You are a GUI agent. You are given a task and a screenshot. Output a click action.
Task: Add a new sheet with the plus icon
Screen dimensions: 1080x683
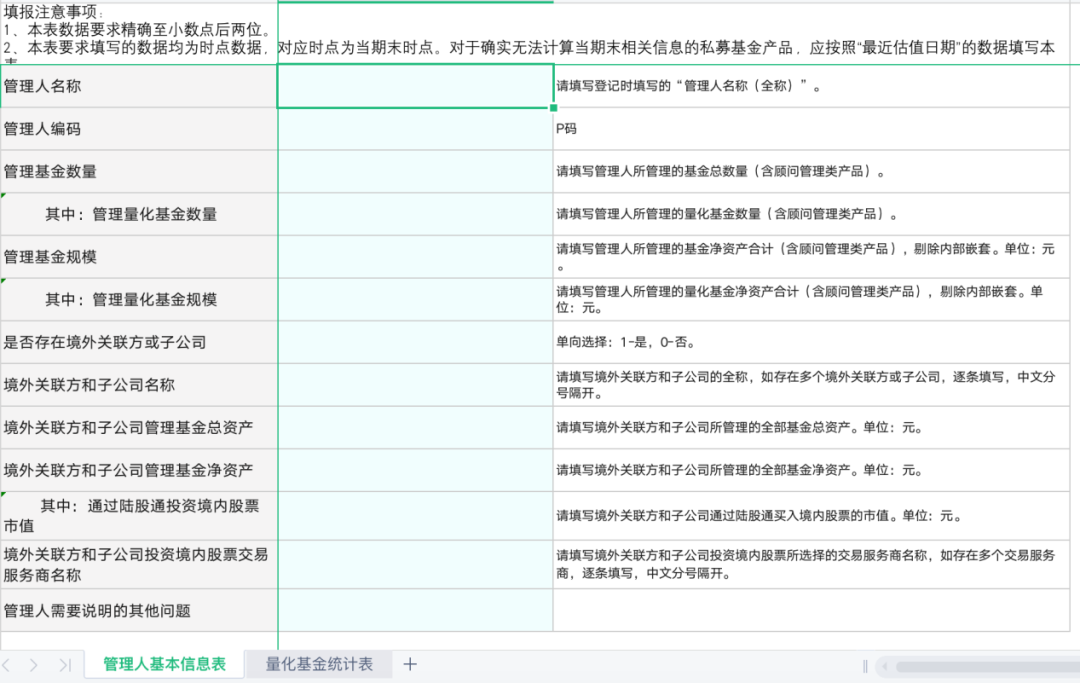(x=409, y=664)
